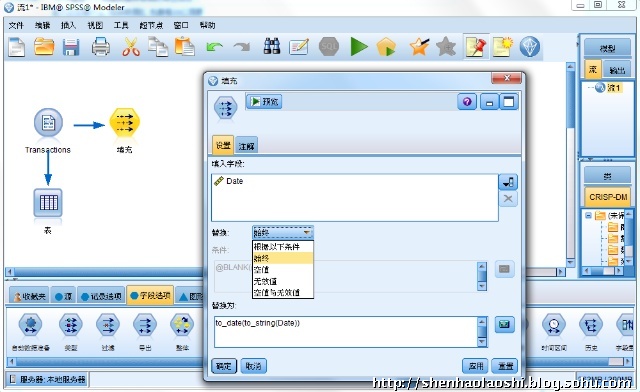Click the printer icon in toolbar
The image size is (640, 392).
click(x=100, y=47)
